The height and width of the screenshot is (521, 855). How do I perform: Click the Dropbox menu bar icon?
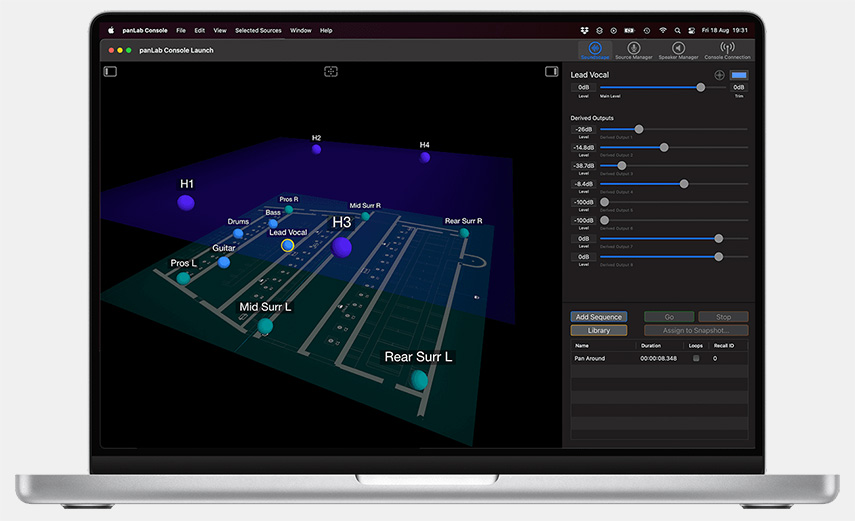(584, 31)
